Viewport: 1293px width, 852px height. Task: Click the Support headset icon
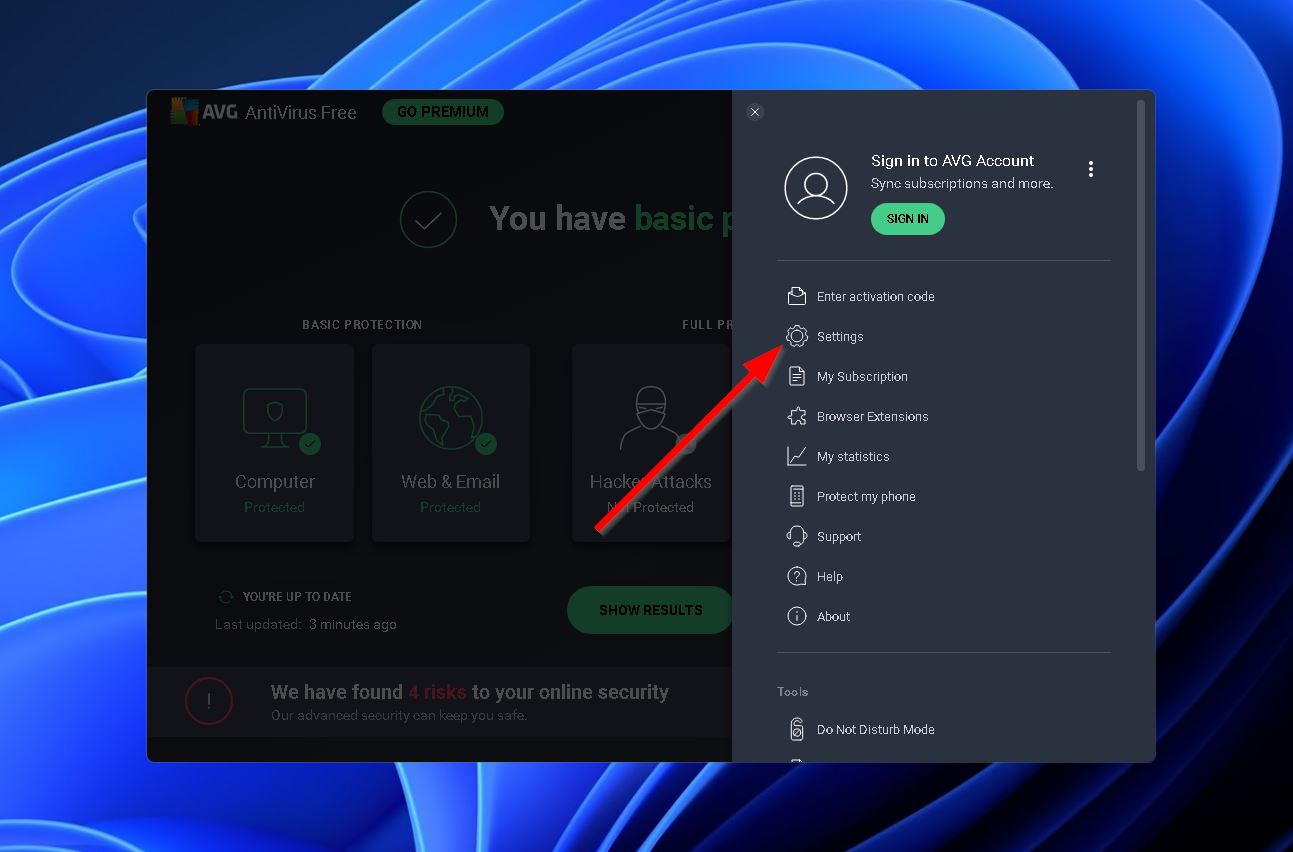pos(797,536)
